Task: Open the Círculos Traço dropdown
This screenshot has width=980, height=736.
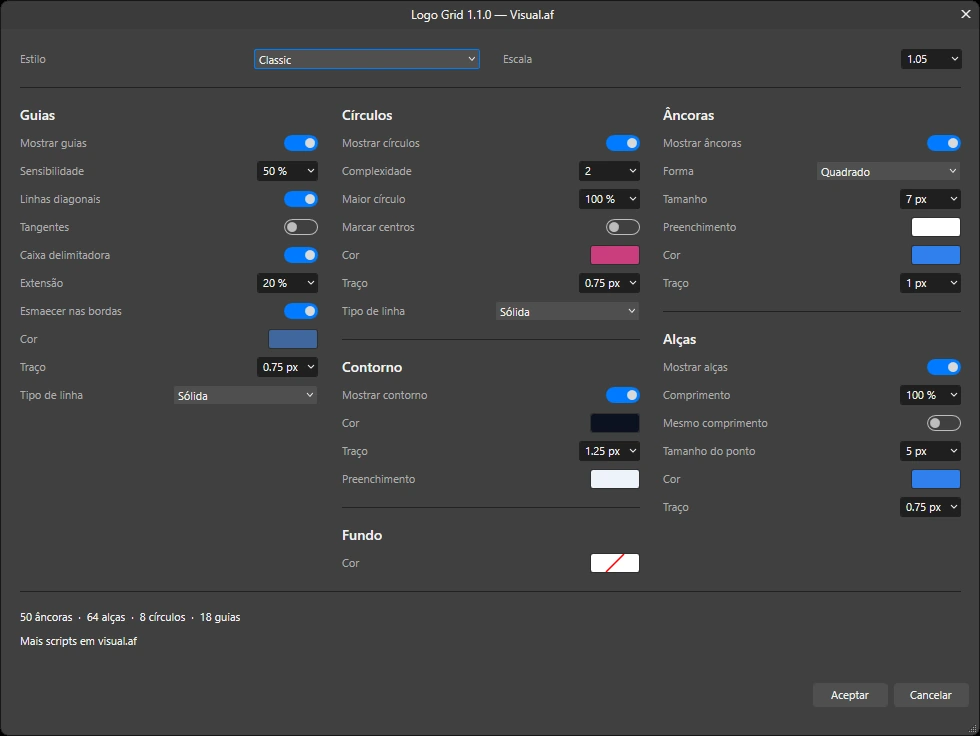Action: coord(609,283)
